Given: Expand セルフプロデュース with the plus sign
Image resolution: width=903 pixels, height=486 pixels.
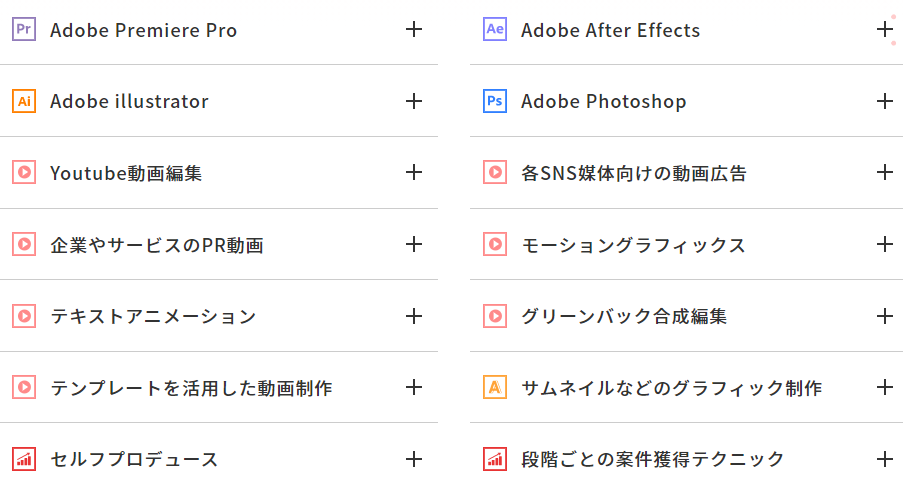Looking at the screenshot, I should click(413, 459).
